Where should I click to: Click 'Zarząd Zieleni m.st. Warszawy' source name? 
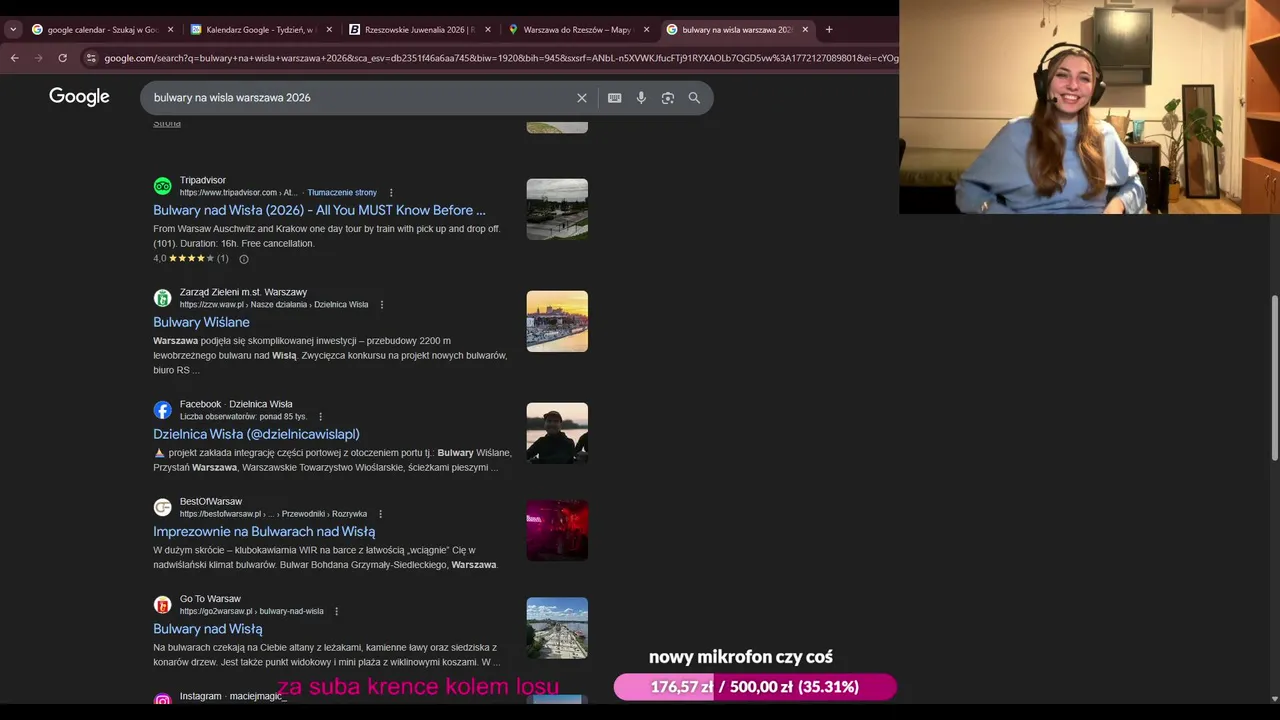coord(243,292)
